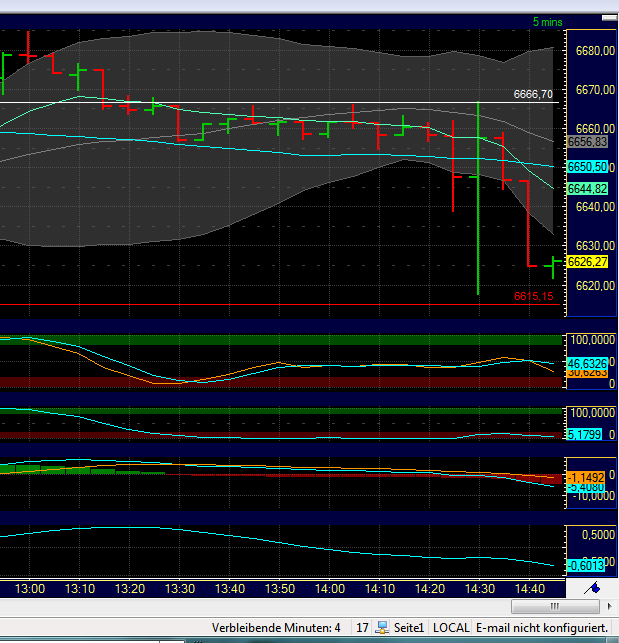This screenshot has width=619, height=643.
Task: Click the orange -1,1492 indicator value
Action: pos(586,477)
